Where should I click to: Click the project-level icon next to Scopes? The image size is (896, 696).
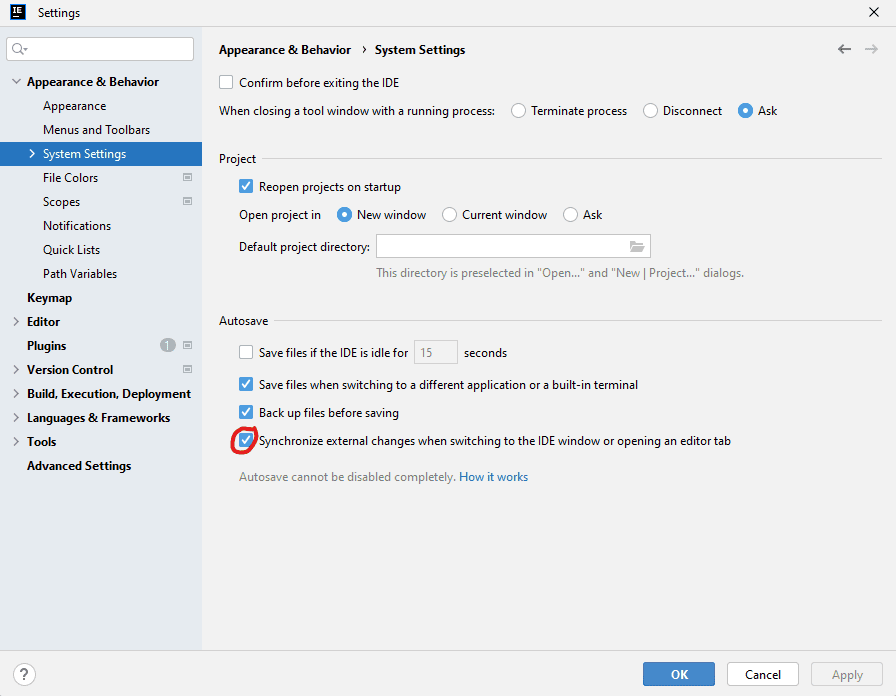(187, 201)
